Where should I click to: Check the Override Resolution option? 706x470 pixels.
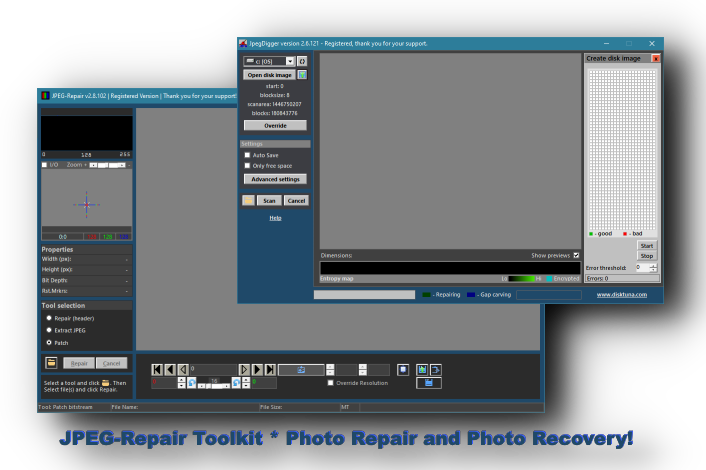(330, 382)
